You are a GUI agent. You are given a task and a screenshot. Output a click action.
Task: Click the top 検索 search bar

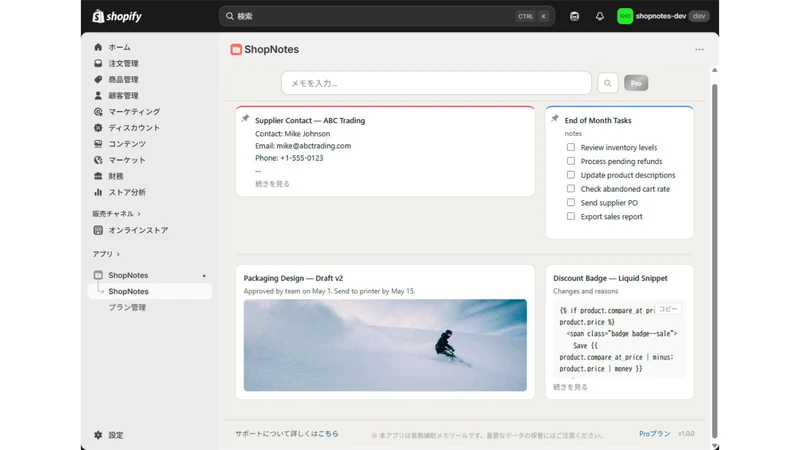387,16
